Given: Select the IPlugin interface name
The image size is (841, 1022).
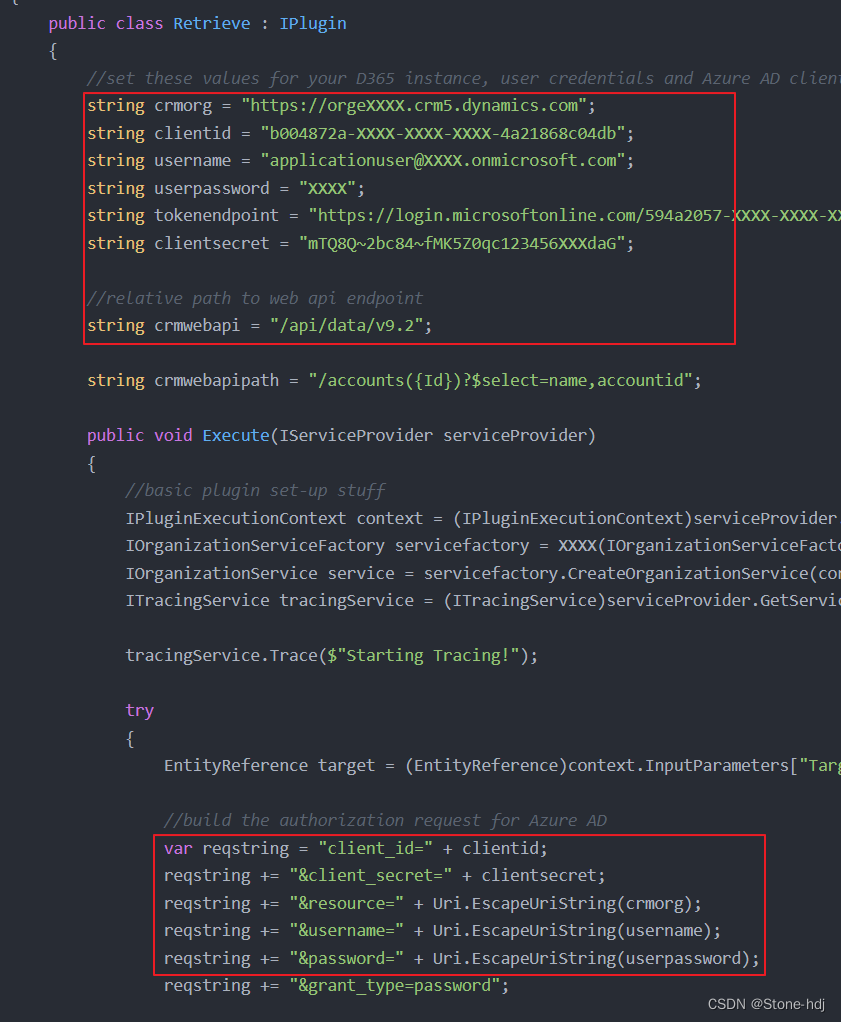Looking at the screenshot, I should coord(313,23).
